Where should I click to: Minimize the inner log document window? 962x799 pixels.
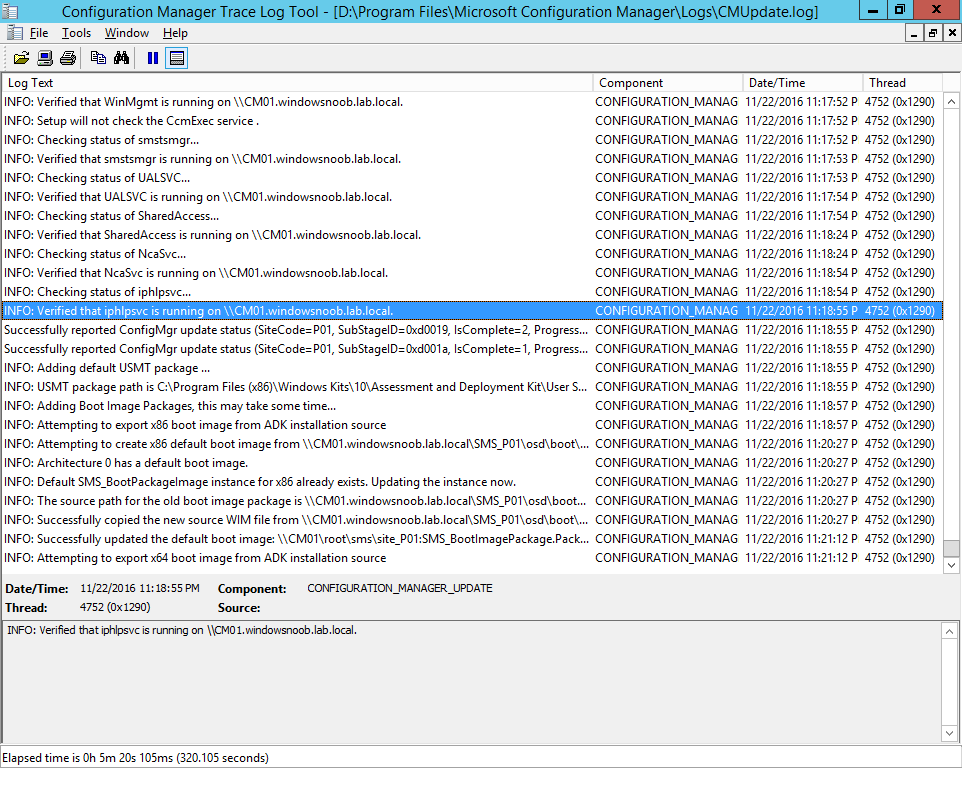click(914, 33)
